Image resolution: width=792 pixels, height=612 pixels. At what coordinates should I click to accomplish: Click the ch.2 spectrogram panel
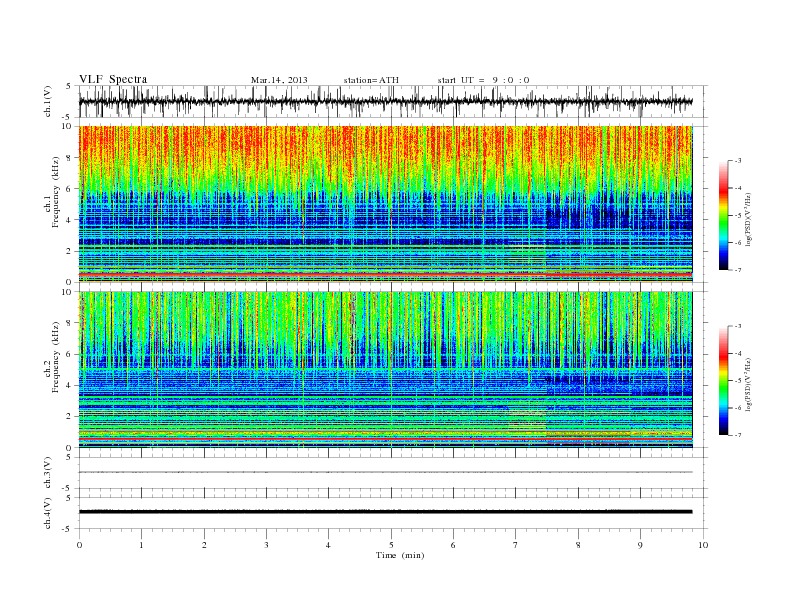click(385, 370)
